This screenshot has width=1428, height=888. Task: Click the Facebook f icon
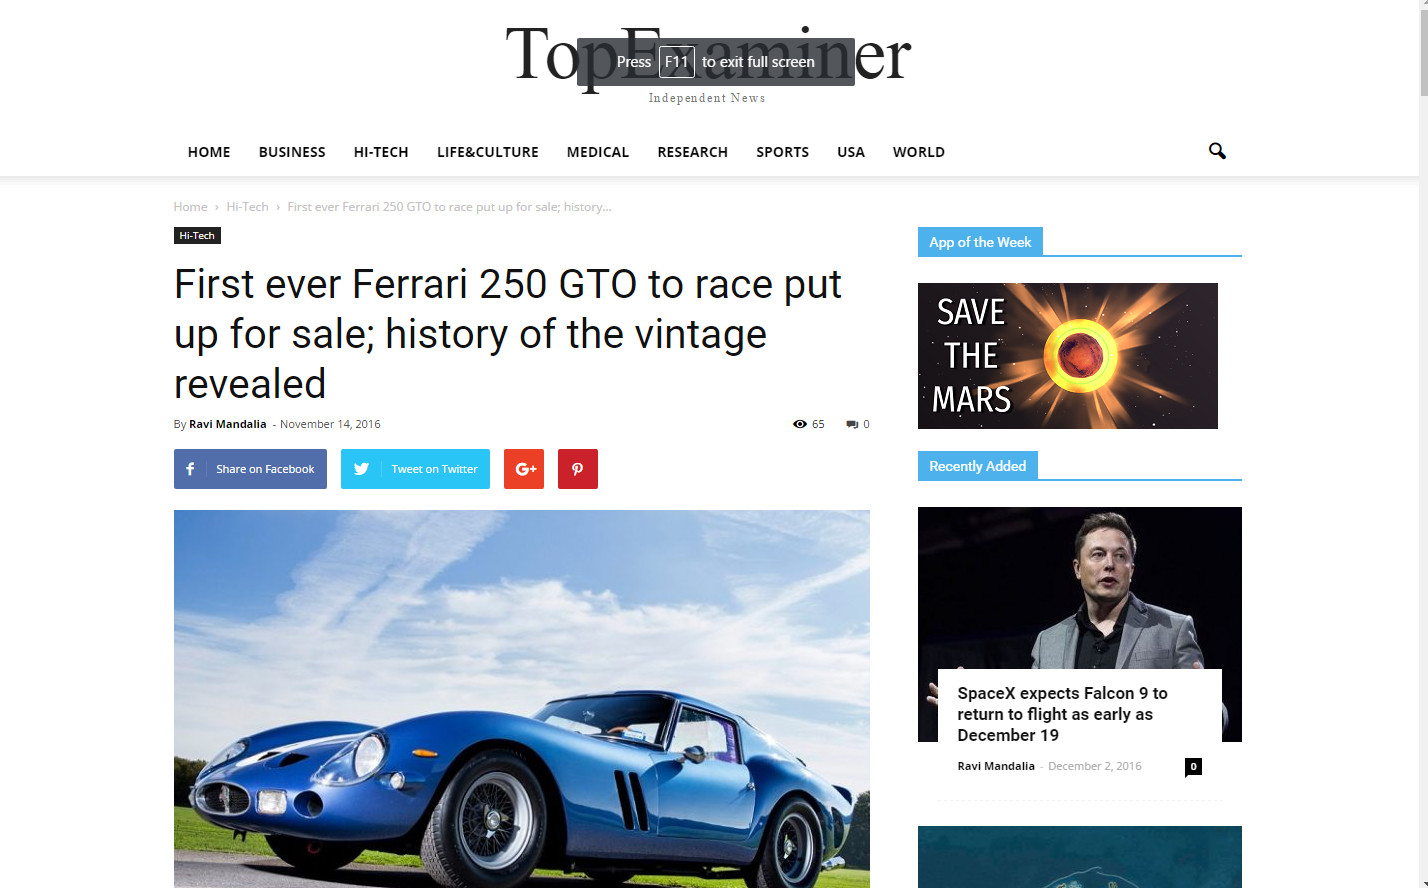tap(190, 469)
